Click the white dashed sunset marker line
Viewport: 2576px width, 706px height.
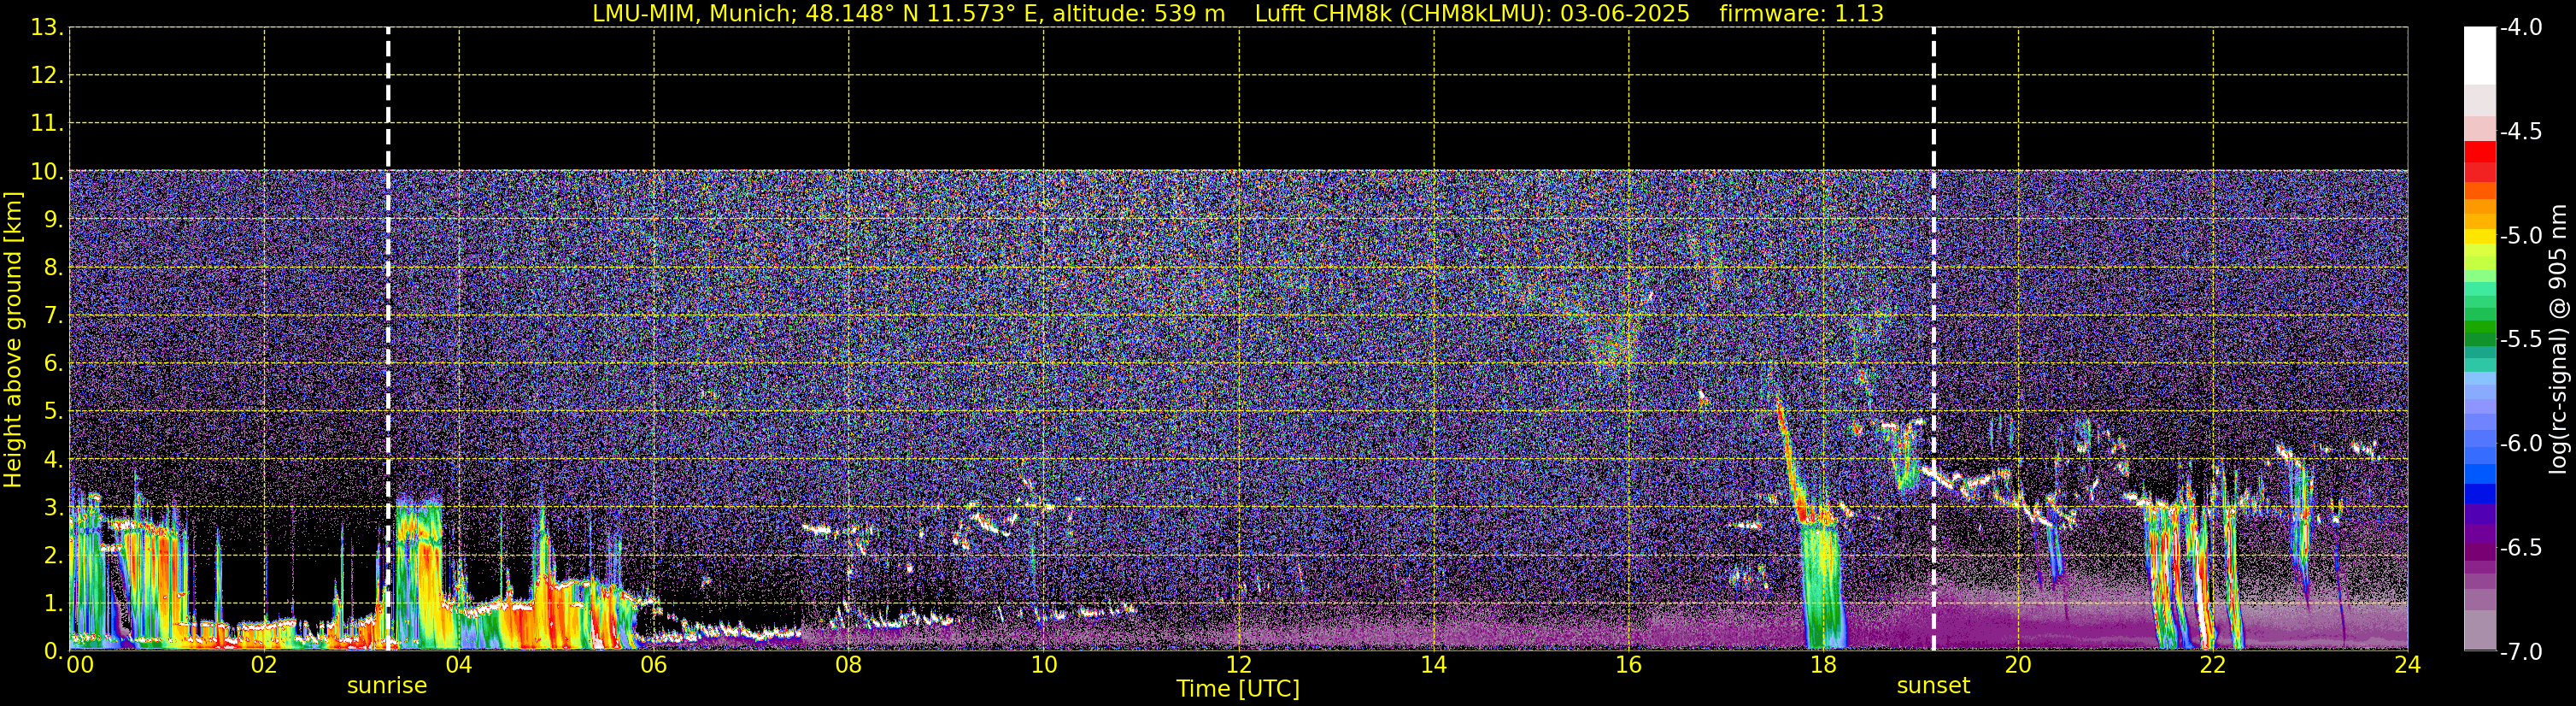(x=1933, y=339)
